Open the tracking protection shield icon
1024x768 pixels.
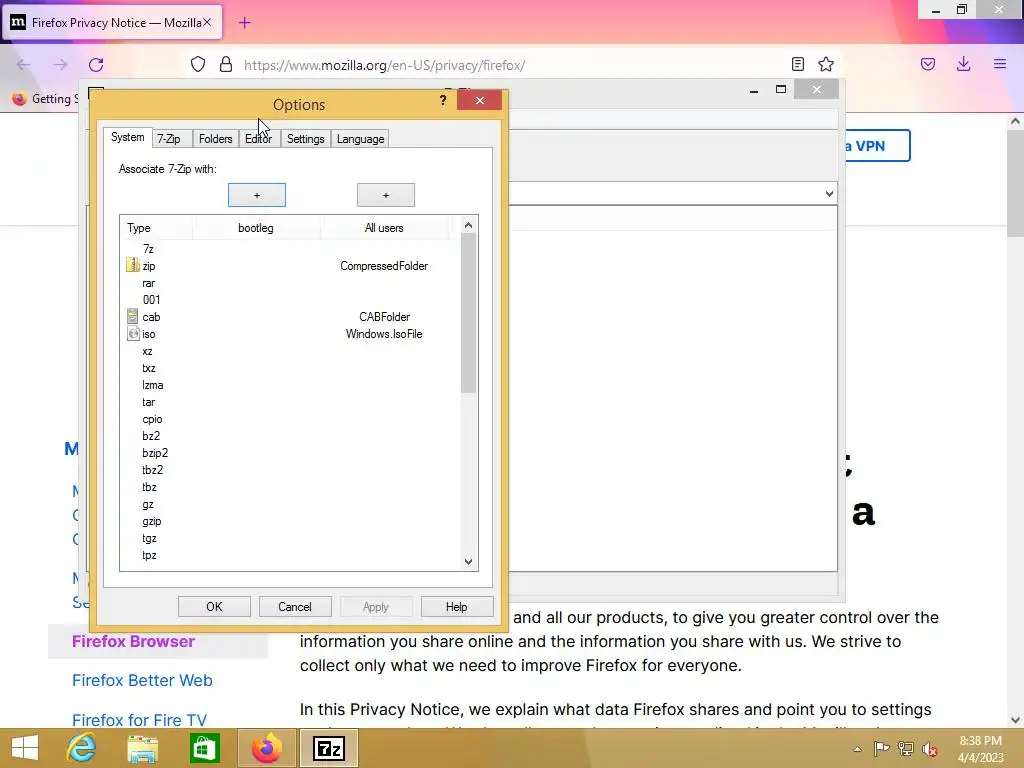tap(198, 64)
